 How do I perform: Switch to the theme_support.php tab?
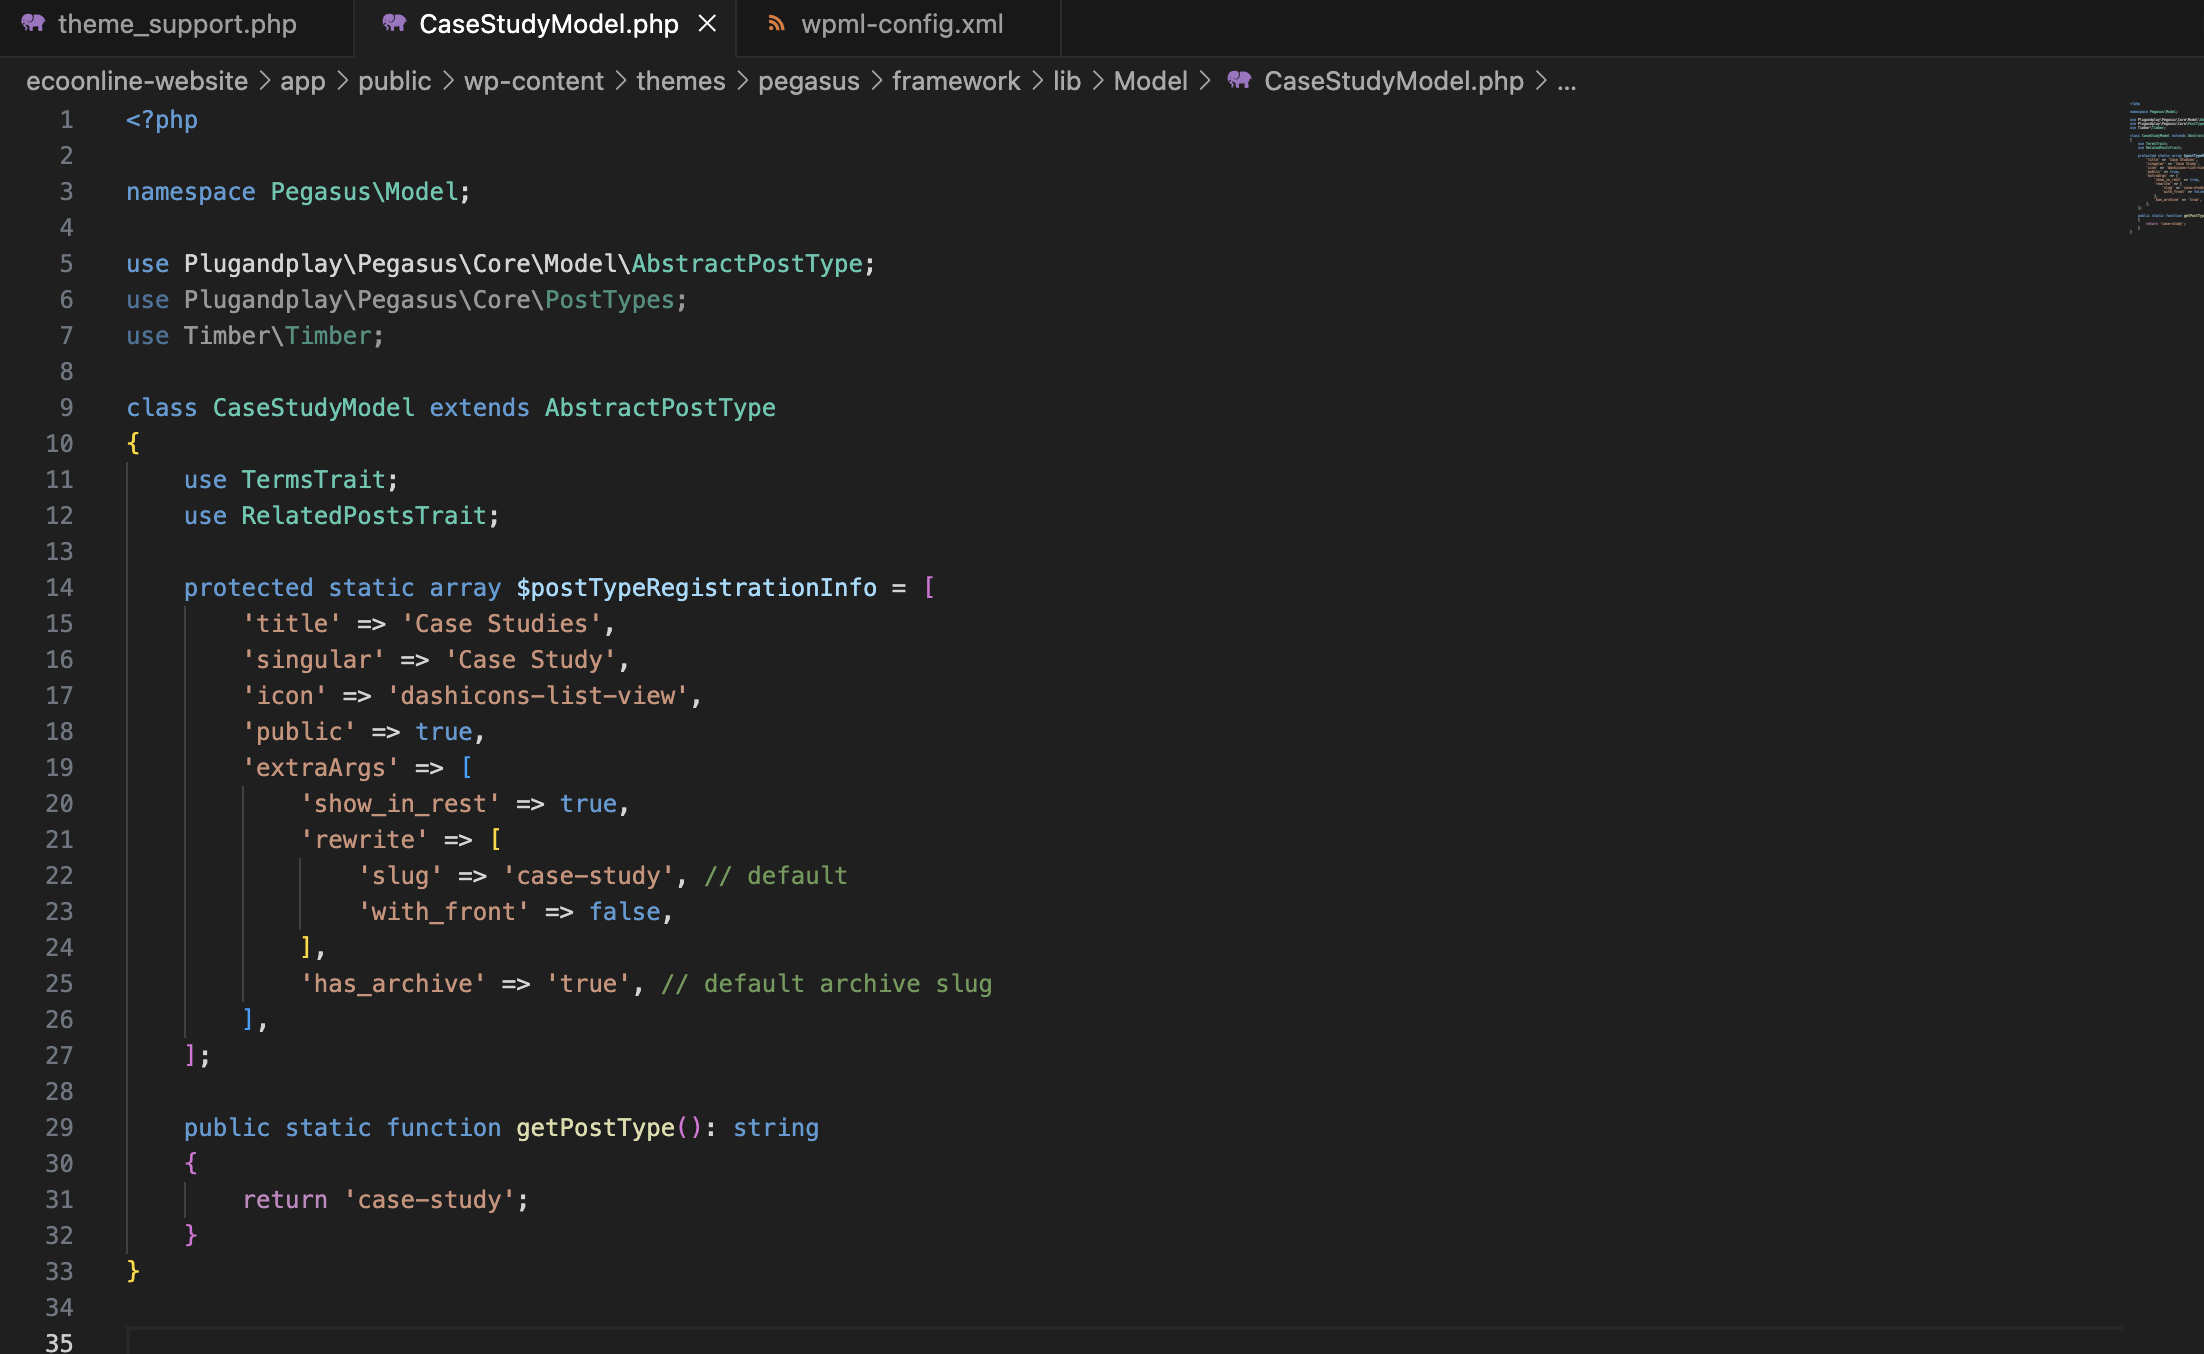point(177,24)
